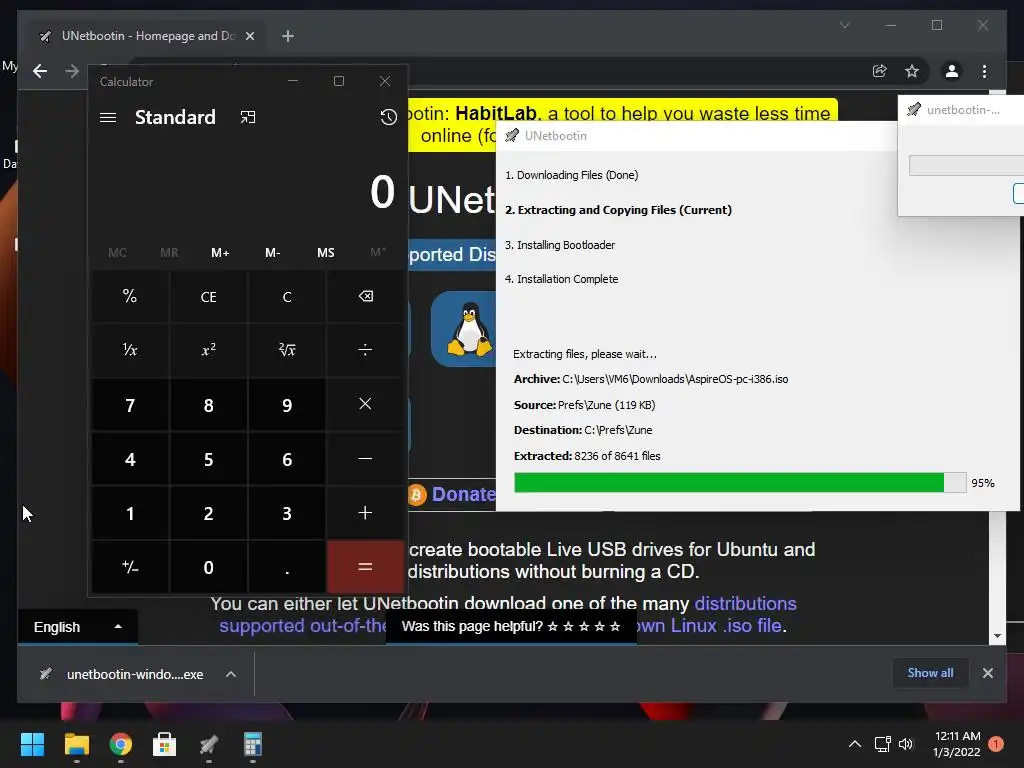This screenshot has width=1024, height=768.
Task: Click the plus operator key
Action: point(365,513)
